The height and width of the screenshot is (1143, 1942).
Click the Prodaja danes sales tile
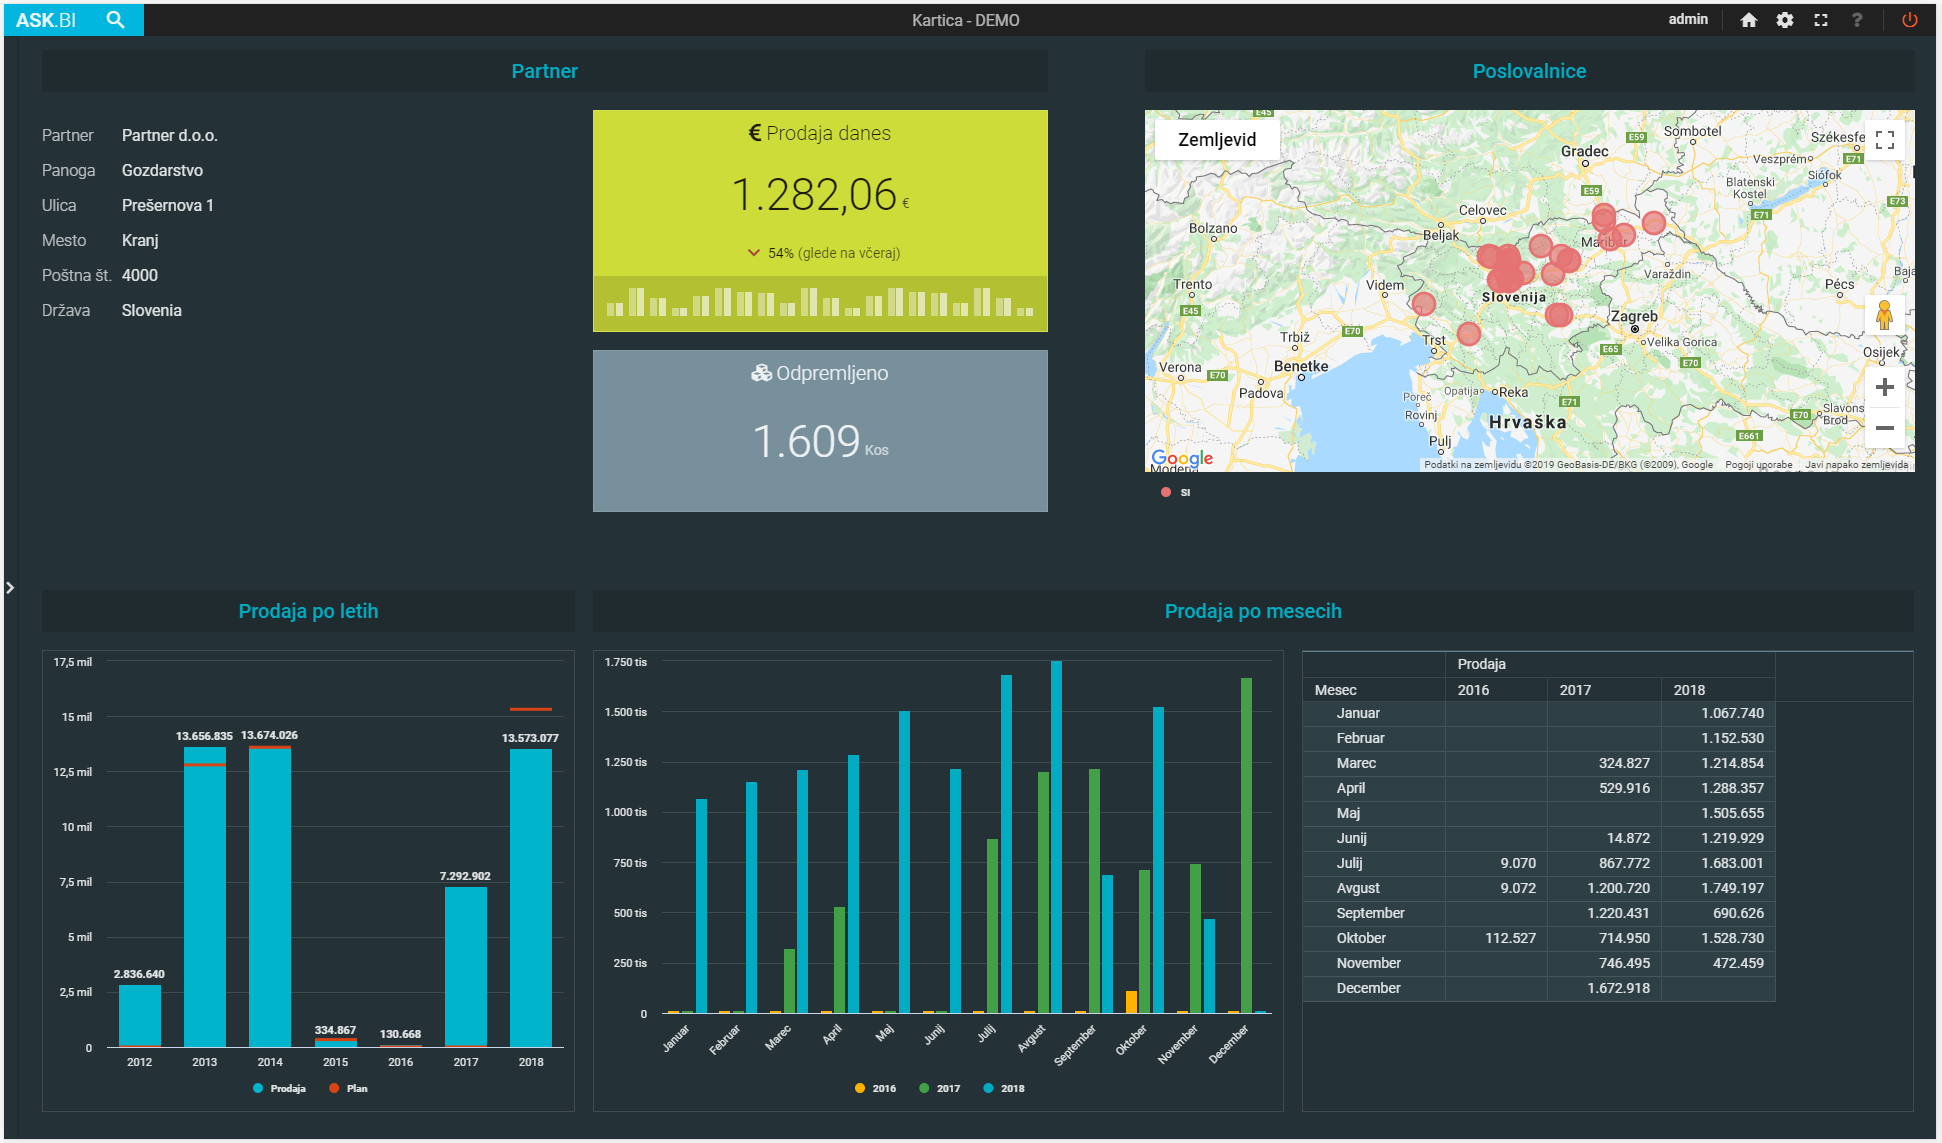820,220
